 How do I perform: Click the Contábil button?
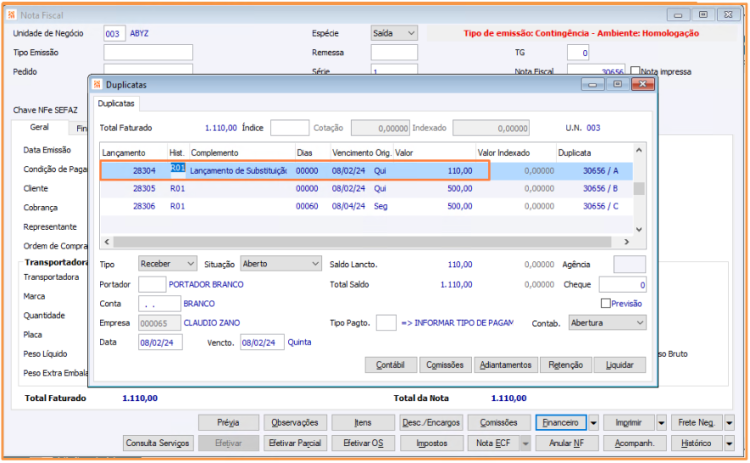[390, 365]
